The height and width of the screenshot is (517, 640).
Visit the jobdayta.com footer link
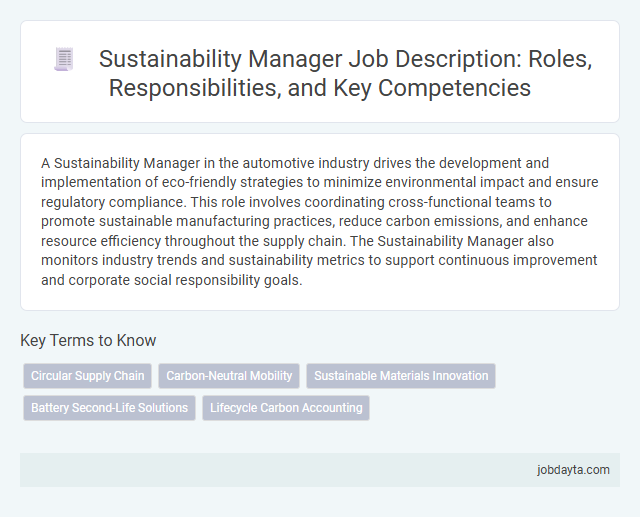(x=573, y=470)
